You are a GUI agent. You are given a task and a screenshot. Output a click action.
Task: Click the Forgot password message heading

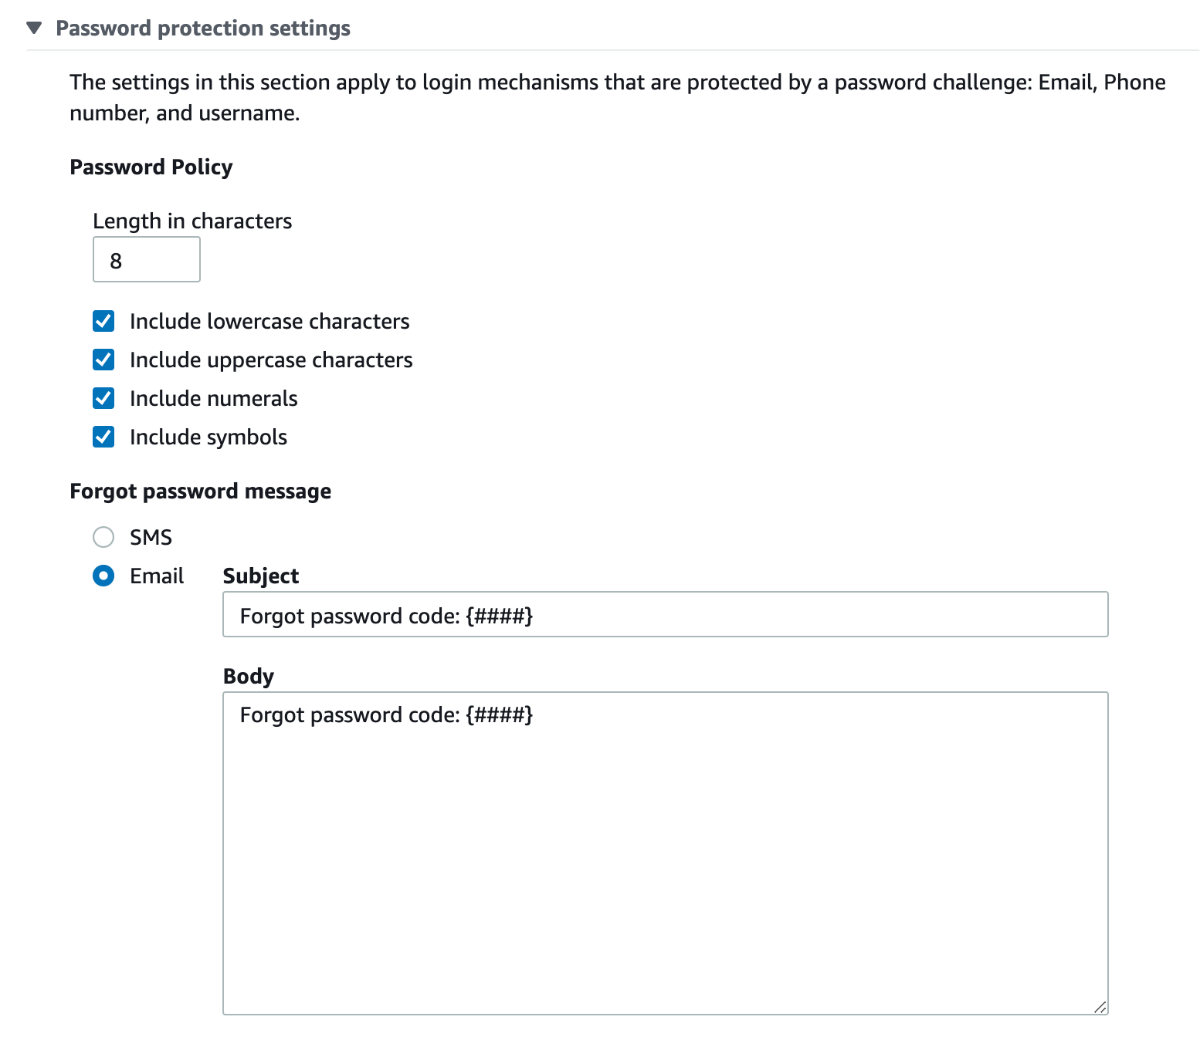200,491
